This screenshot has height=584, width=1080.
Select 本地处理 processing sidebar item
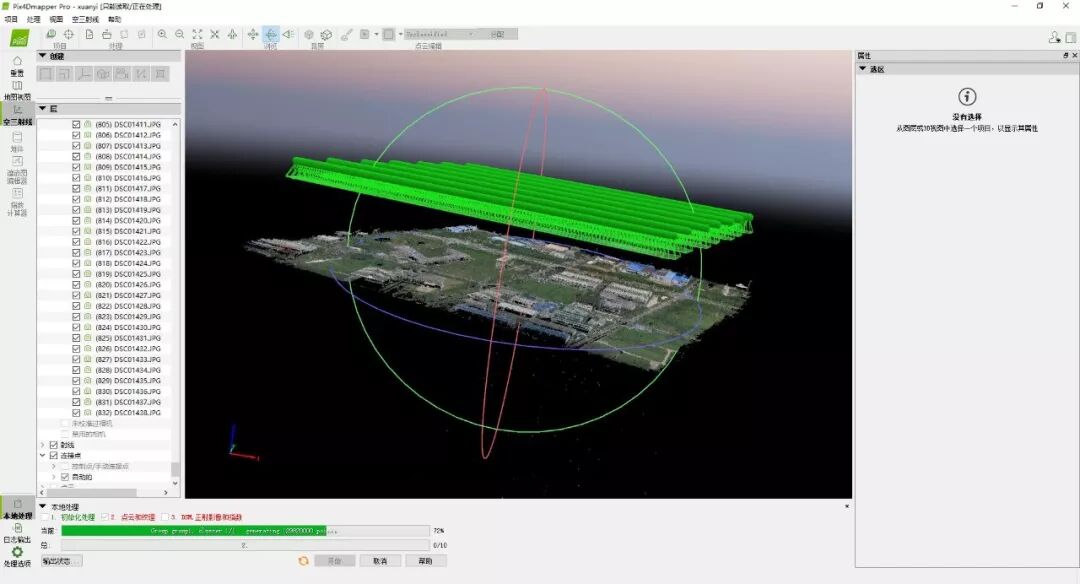tap(17, 509)
